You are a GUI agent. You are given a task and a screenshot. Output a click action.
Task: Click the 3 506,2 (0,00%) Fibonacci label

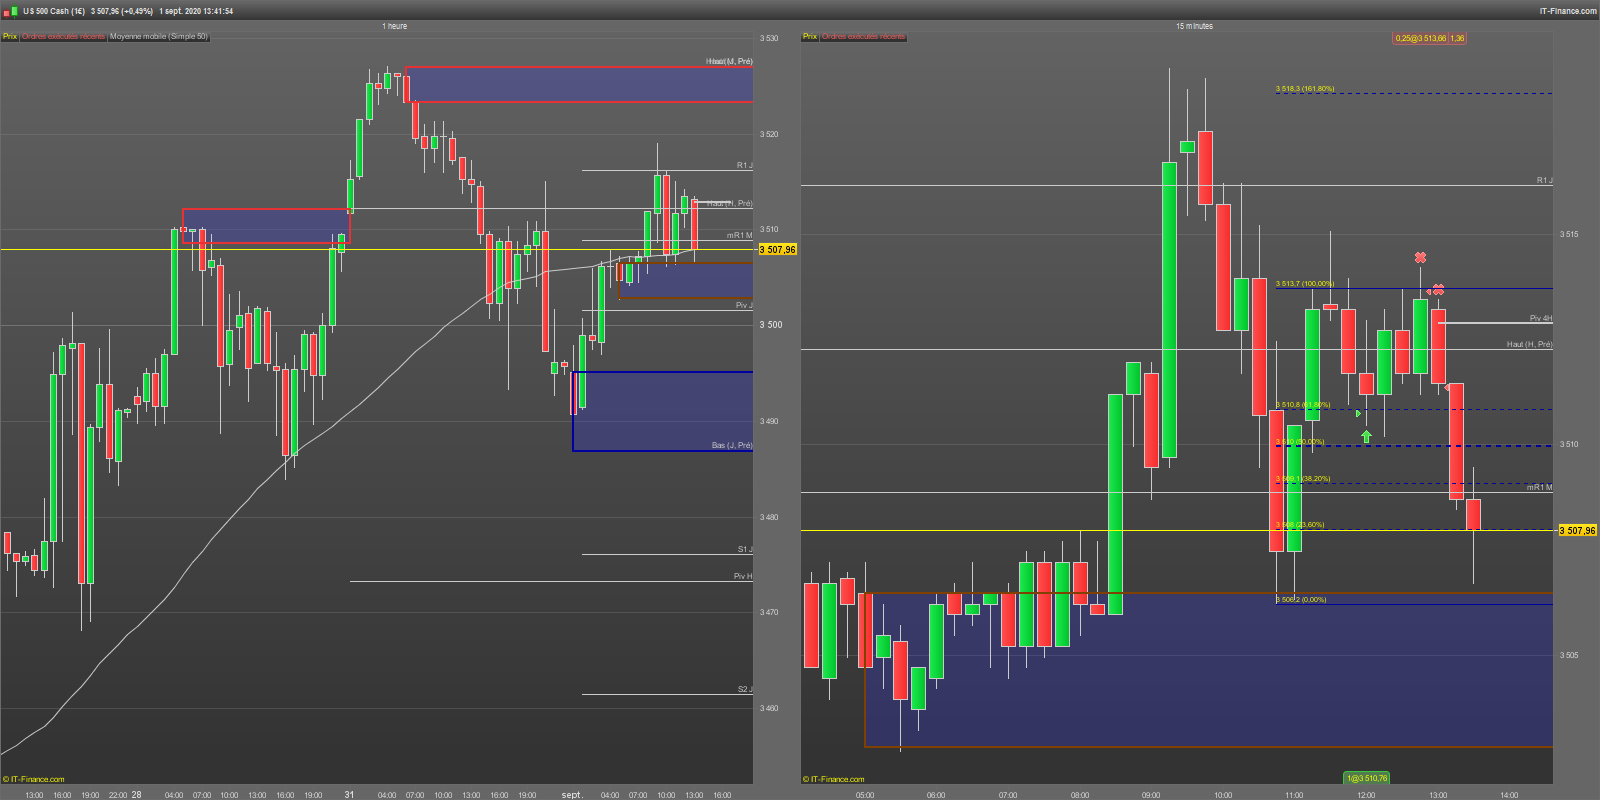pyautogui.click(x=1301, y=600)
